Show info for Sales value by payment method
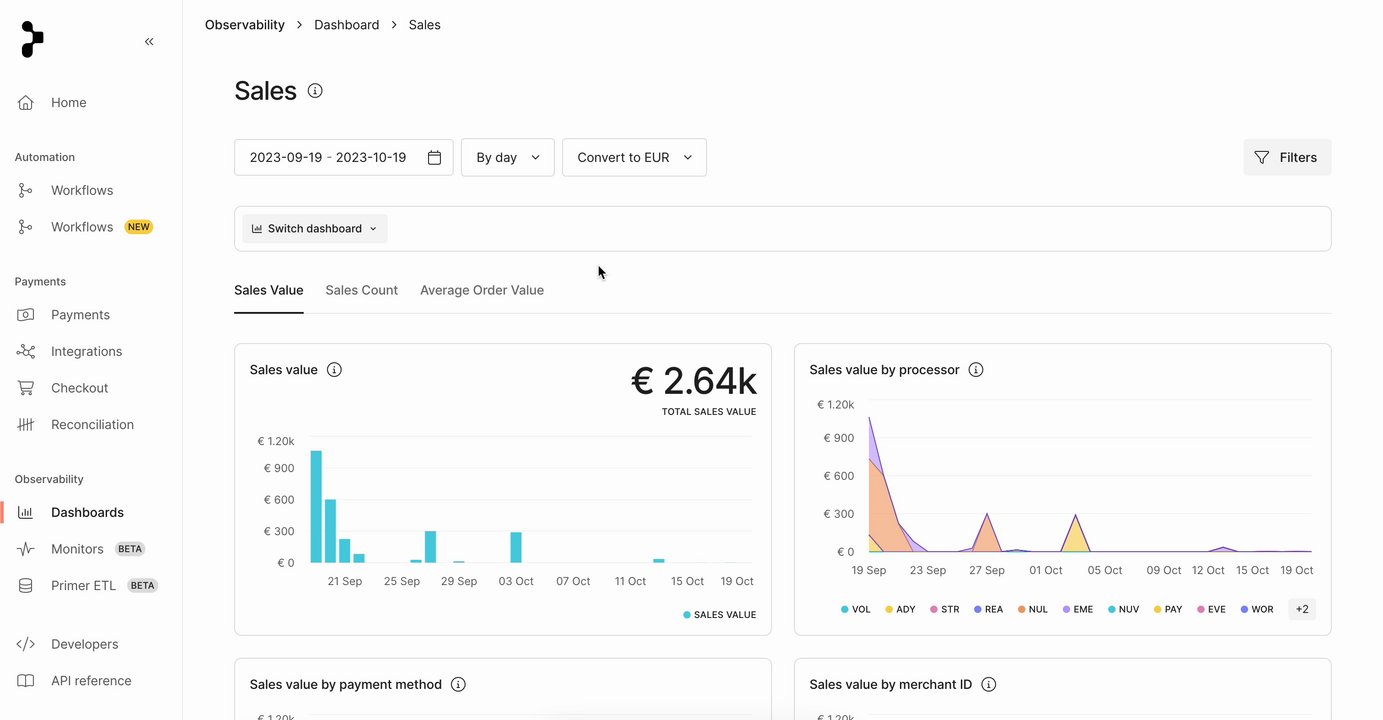 [x=458, y=685]
